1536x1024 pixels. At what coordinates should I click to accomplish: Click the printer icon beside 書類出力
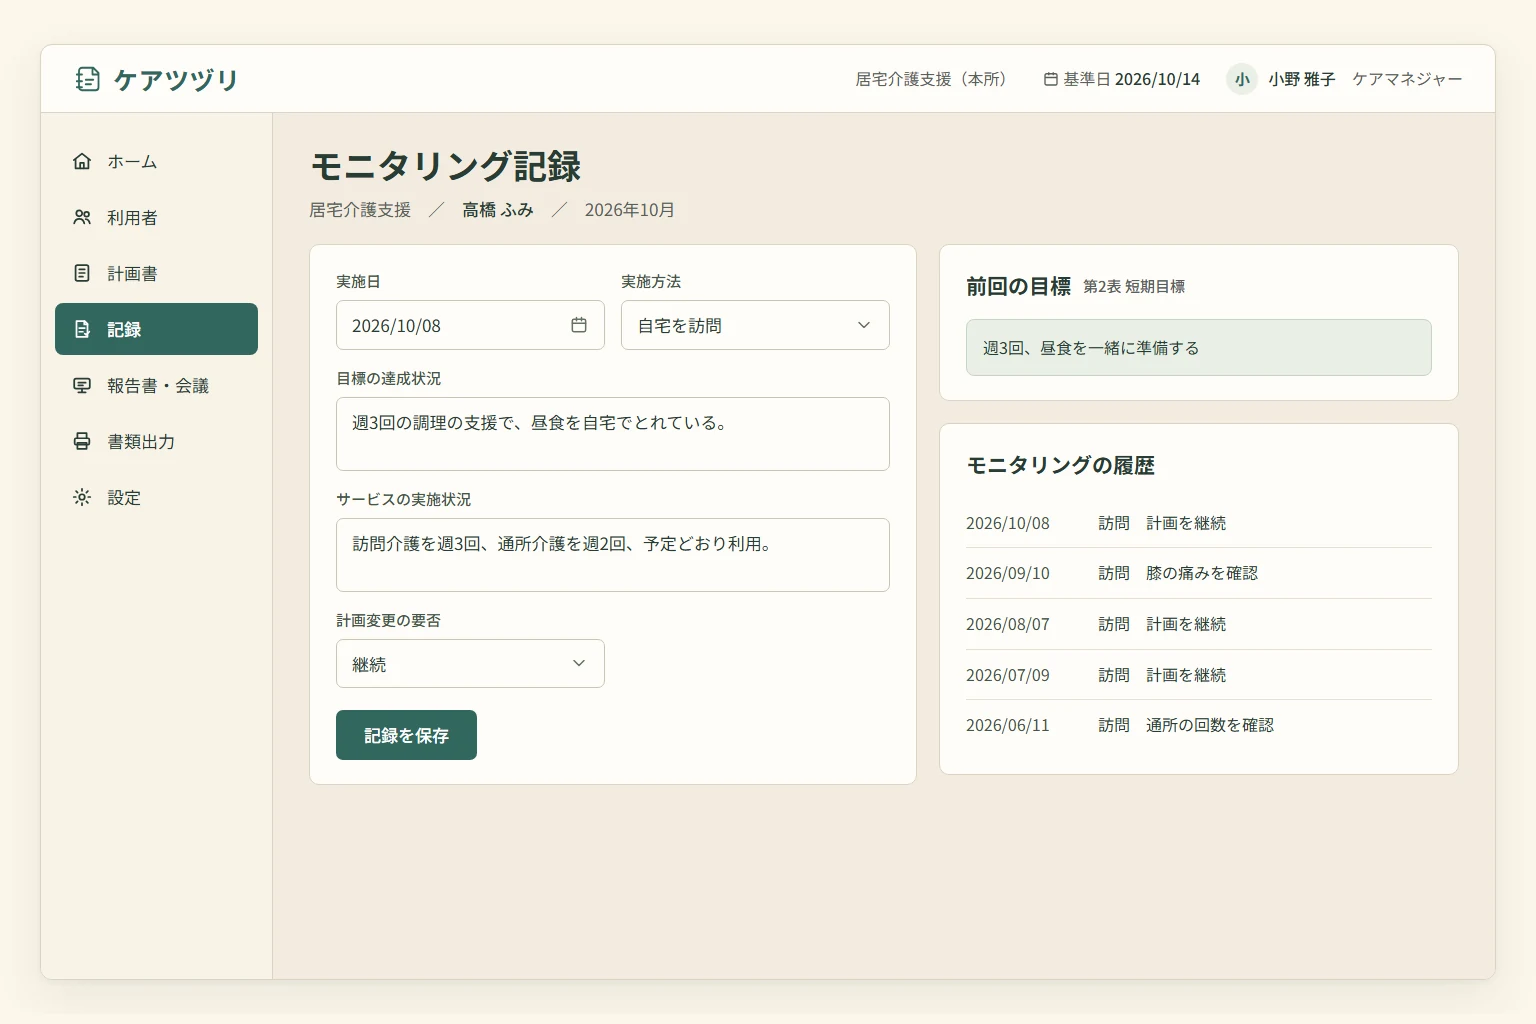[82, 441]
